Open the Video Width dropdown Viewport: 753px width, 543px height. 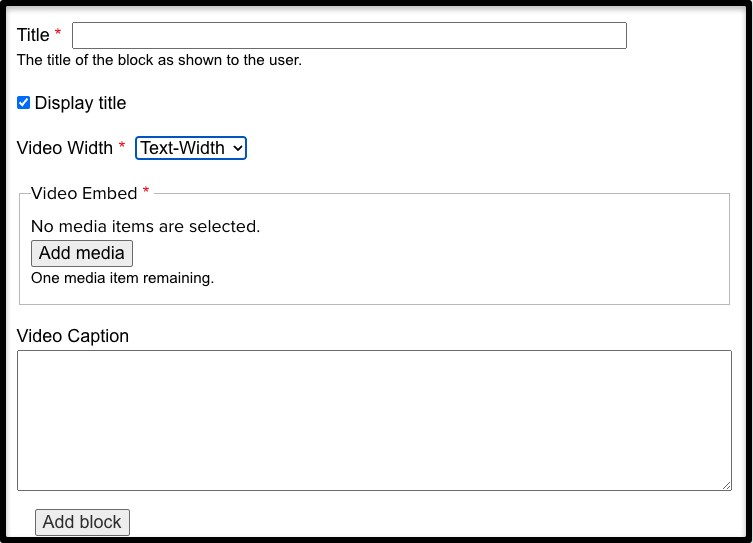(190, 148)
